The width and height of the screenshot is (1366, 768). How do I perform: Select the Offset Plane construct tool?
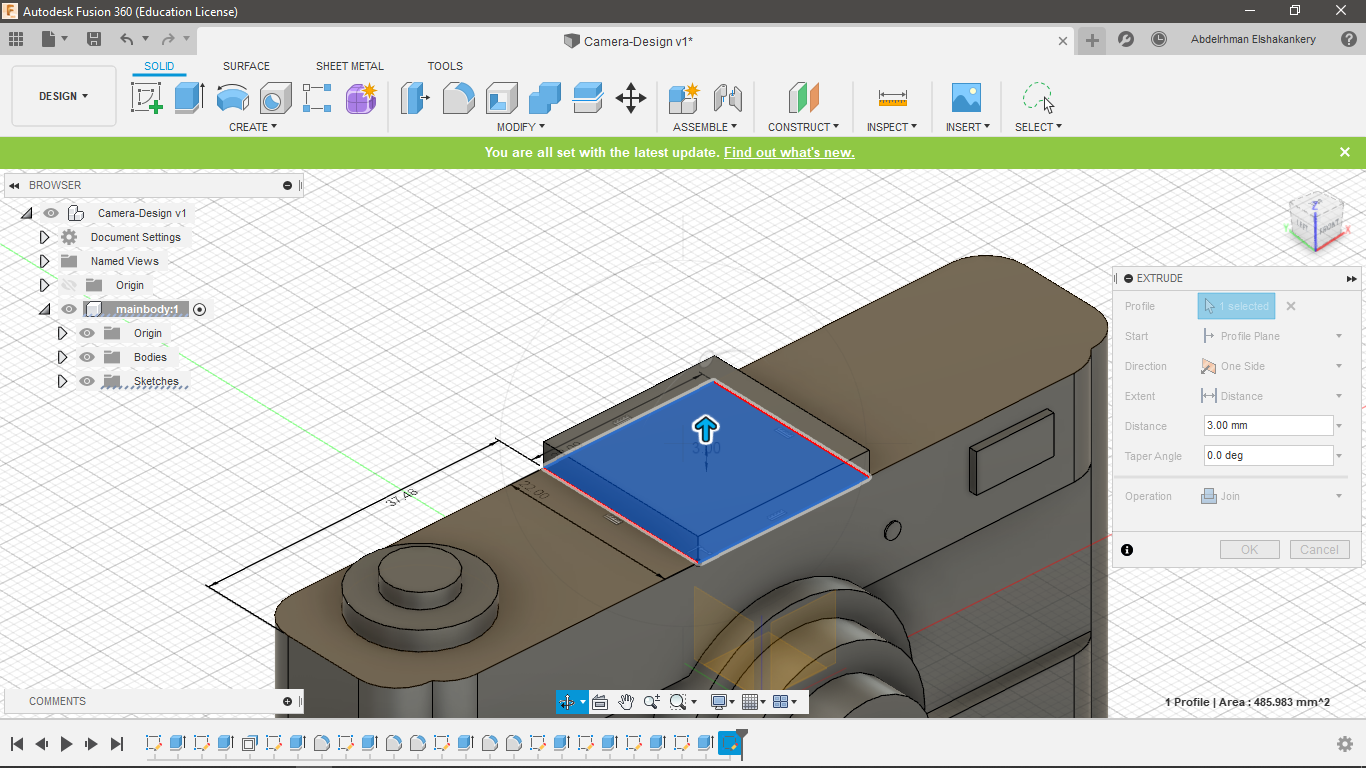pyautogui.click(x=804, y=98)
